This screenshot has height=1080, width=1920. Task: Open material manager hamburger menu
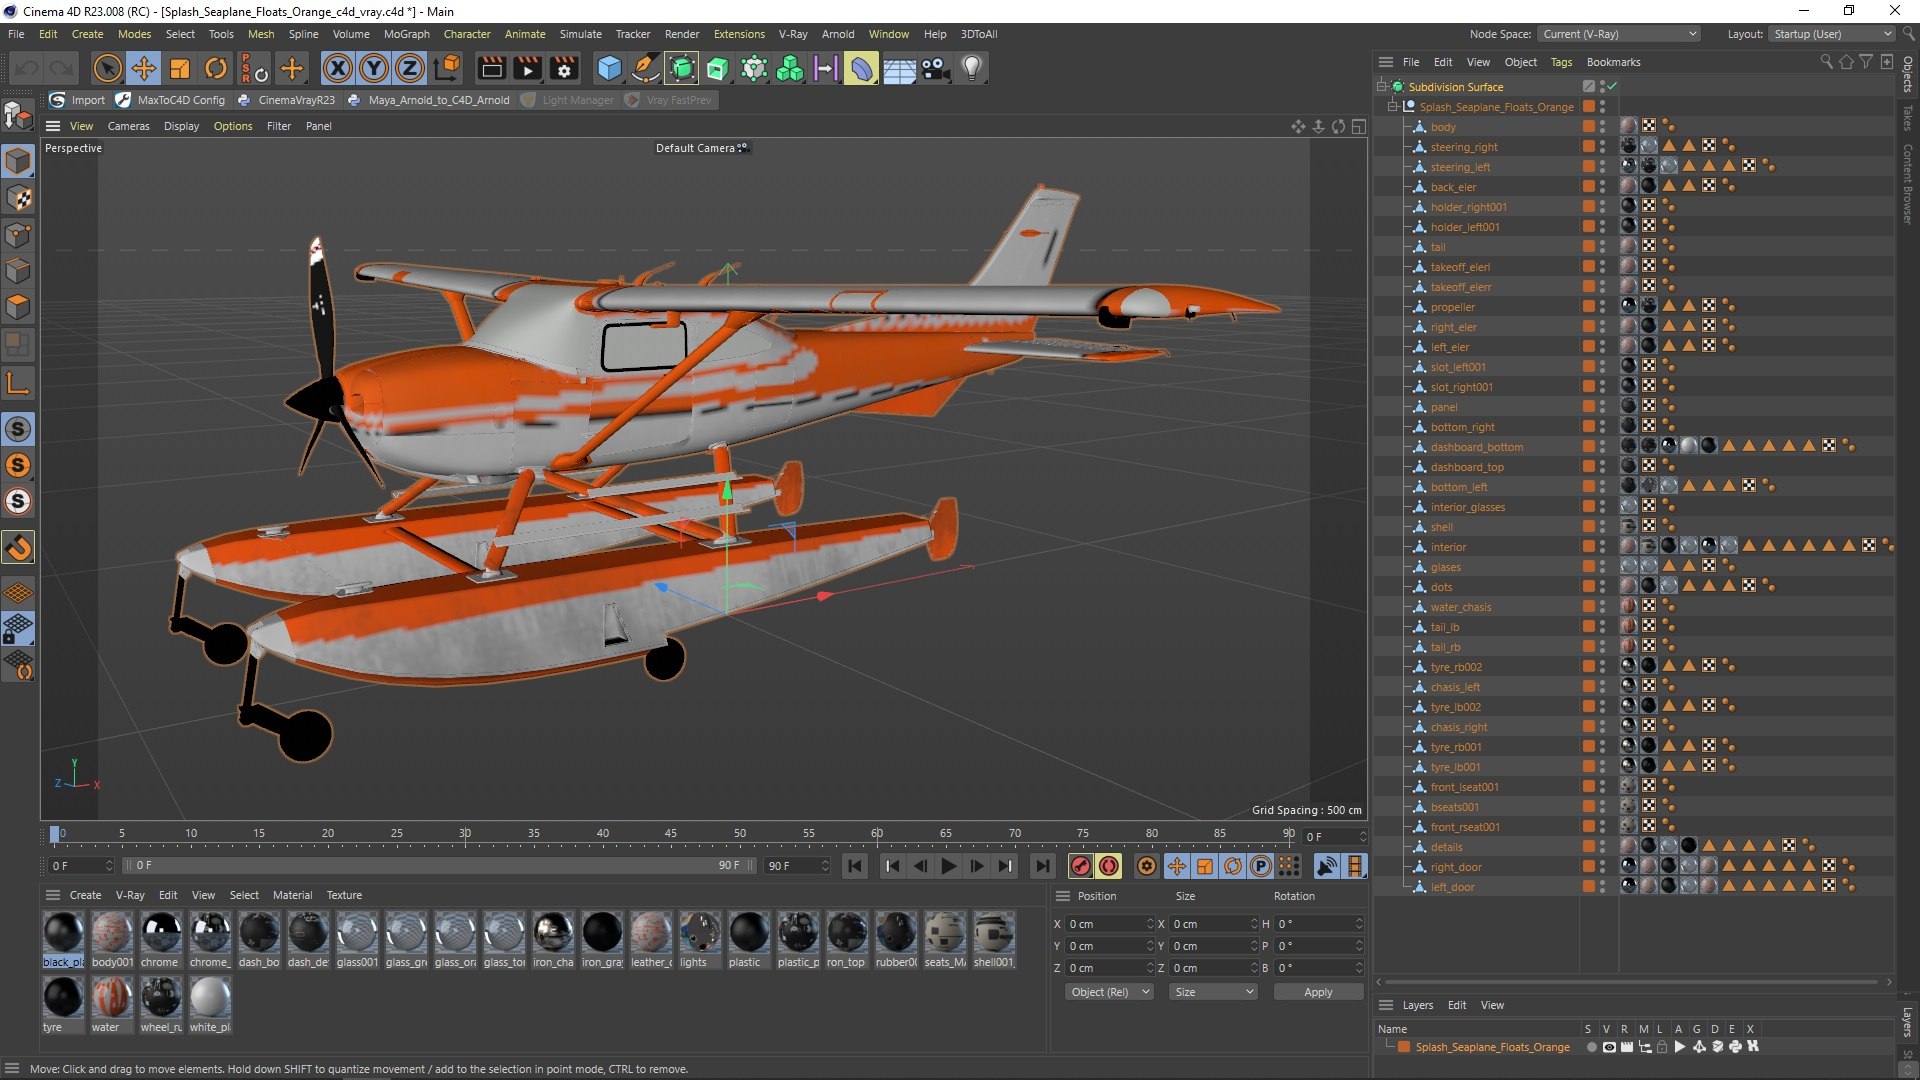click(53, 895)
